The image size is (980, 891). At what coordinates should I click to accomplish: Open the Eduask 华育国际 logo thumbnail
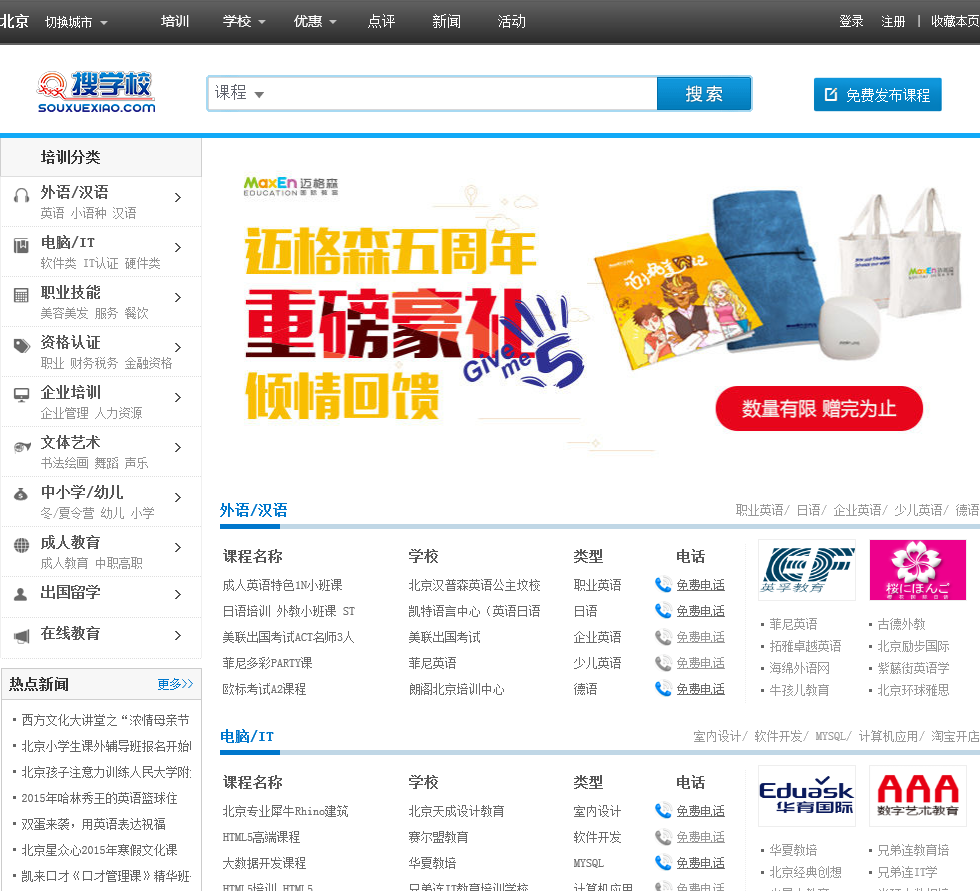coord(807,796)
